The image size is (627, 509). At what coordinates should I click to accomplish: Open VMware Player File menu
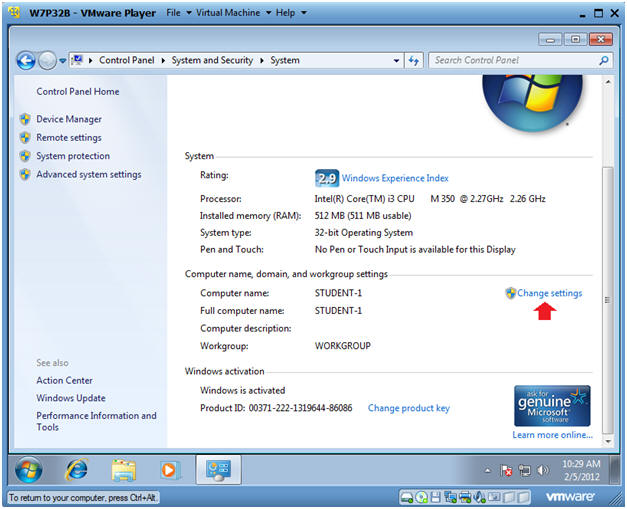tap(178, 13)
